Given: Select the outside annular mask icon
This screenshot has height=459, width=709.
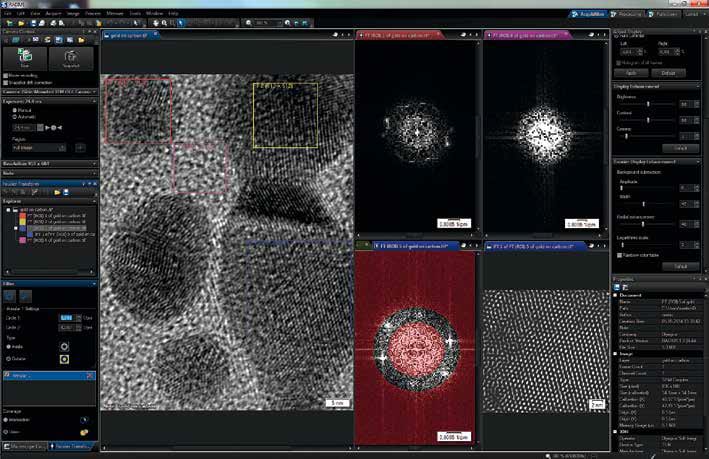Looking at the screenshot, I should point(64,359).
